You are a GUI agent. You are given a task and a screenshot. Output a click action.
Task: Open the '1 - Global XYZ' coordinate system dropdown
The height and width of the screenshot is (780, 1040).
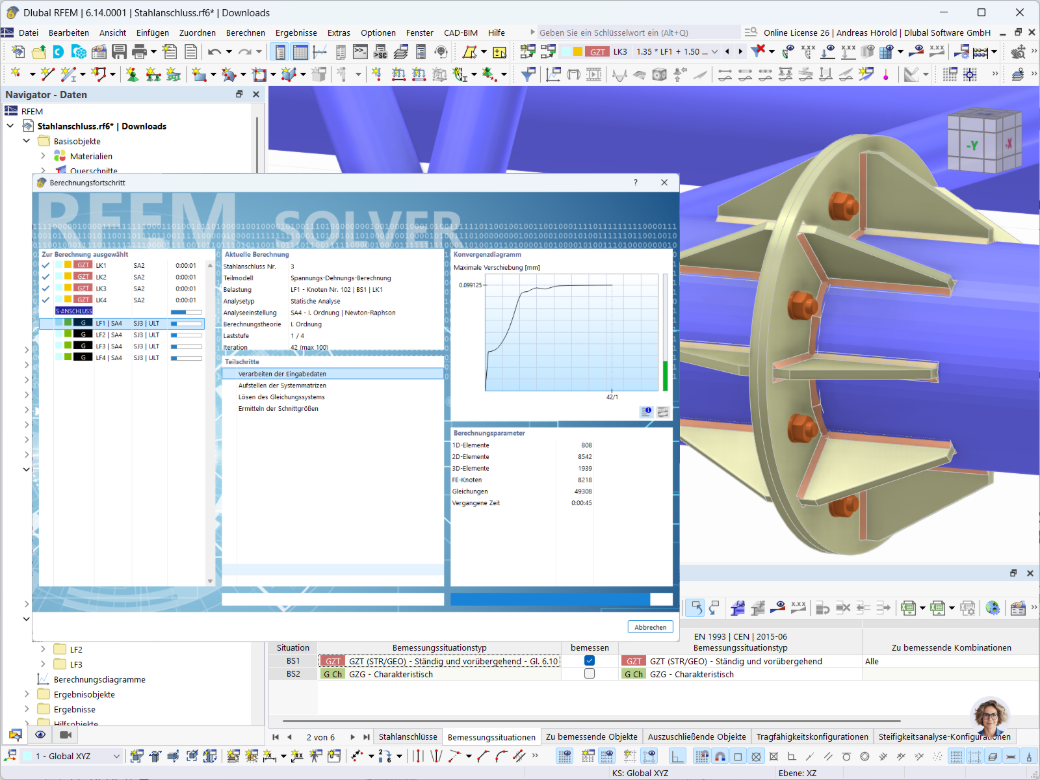(117, 755)
